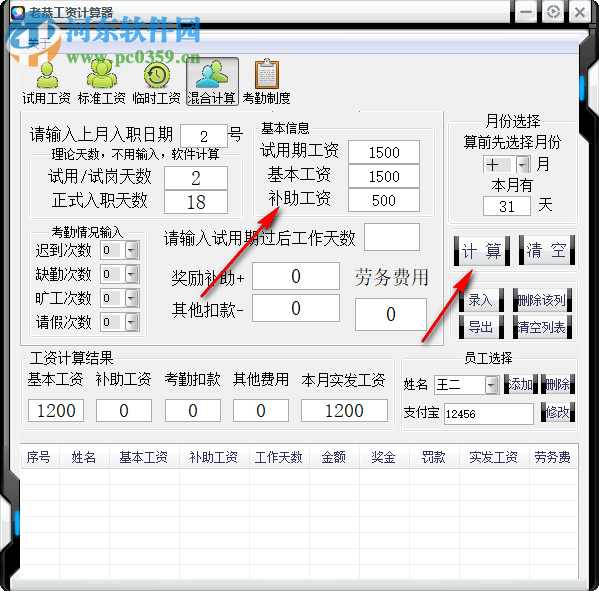Click the 本月有 days field showing 31
The image size is (599, 591).
click(x=507, y=206)
